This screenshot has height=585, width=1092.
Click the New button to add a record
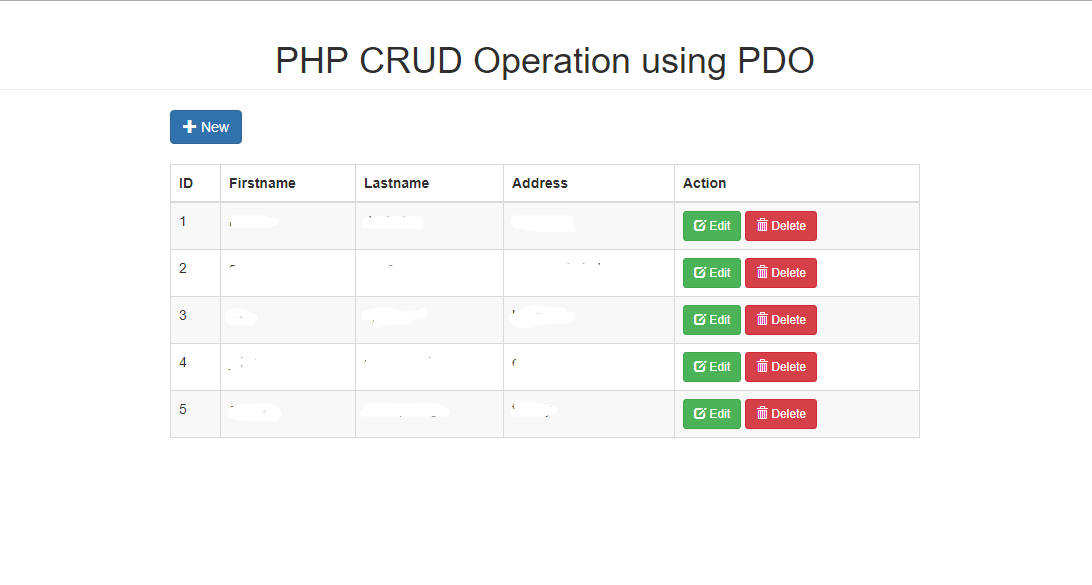205,127
